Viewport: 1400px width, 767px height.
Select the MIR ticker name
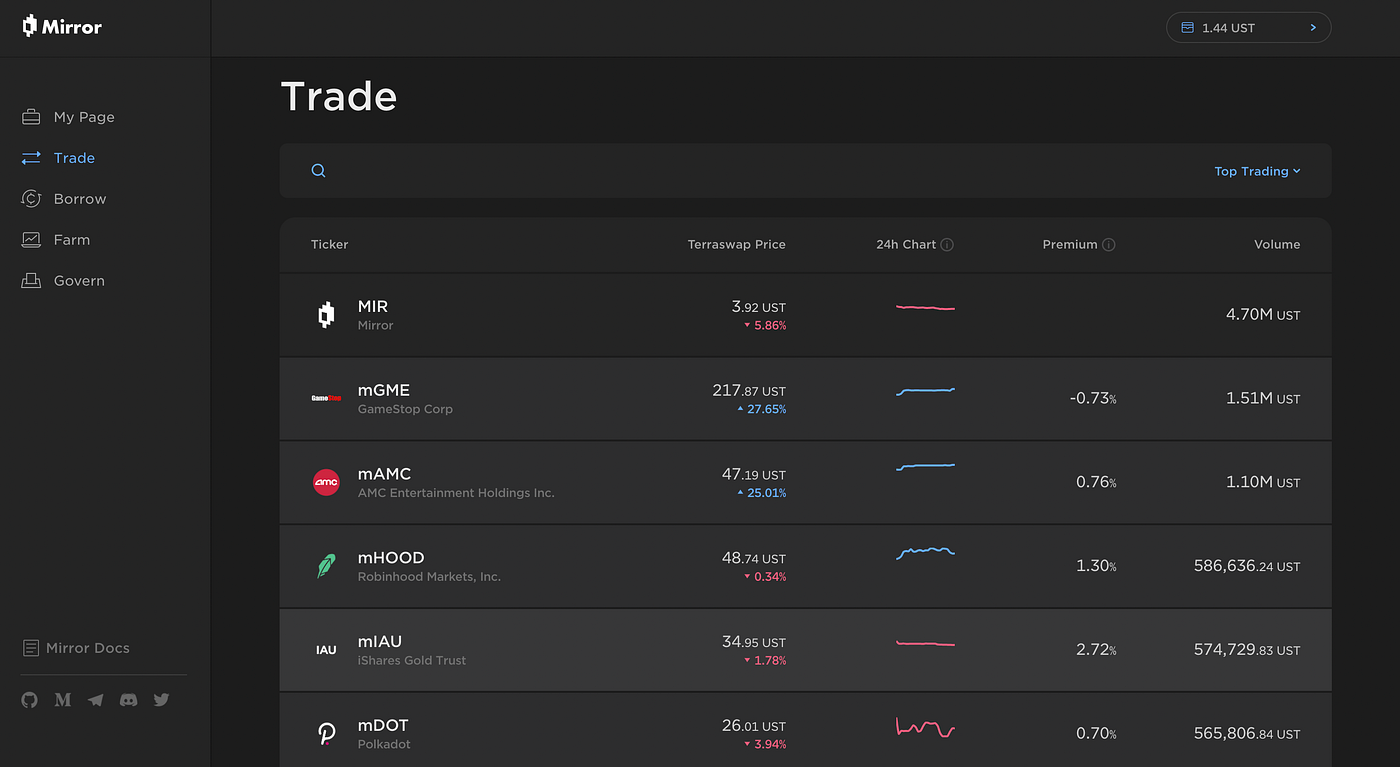coord(373,306)
